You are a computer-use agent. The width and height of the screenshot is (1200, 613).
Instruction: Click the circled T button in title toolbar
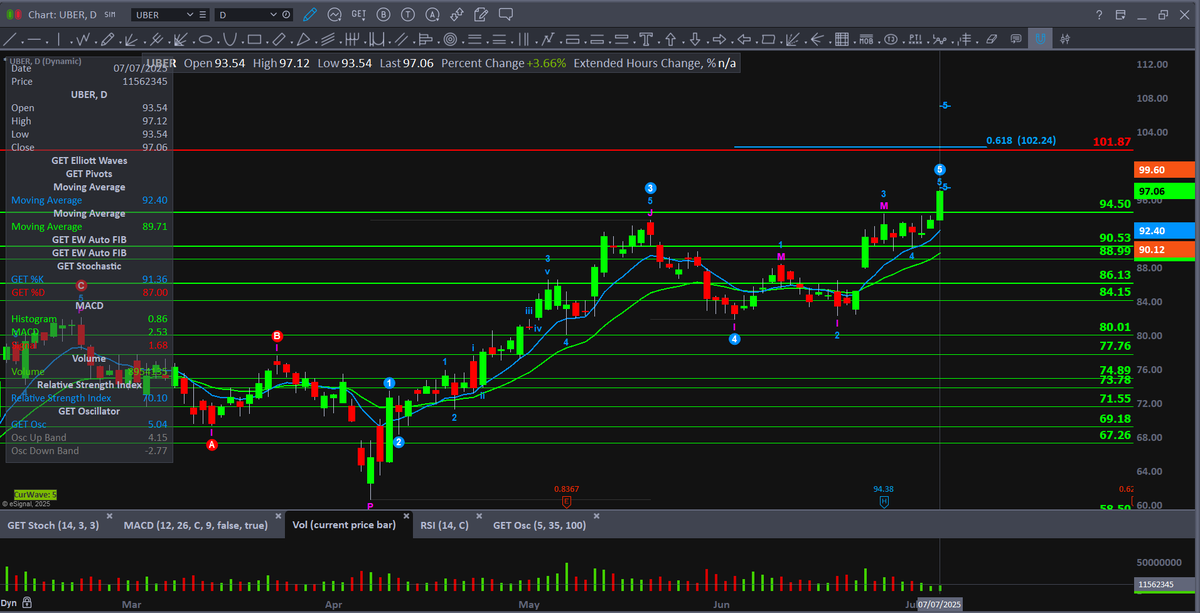408,14
